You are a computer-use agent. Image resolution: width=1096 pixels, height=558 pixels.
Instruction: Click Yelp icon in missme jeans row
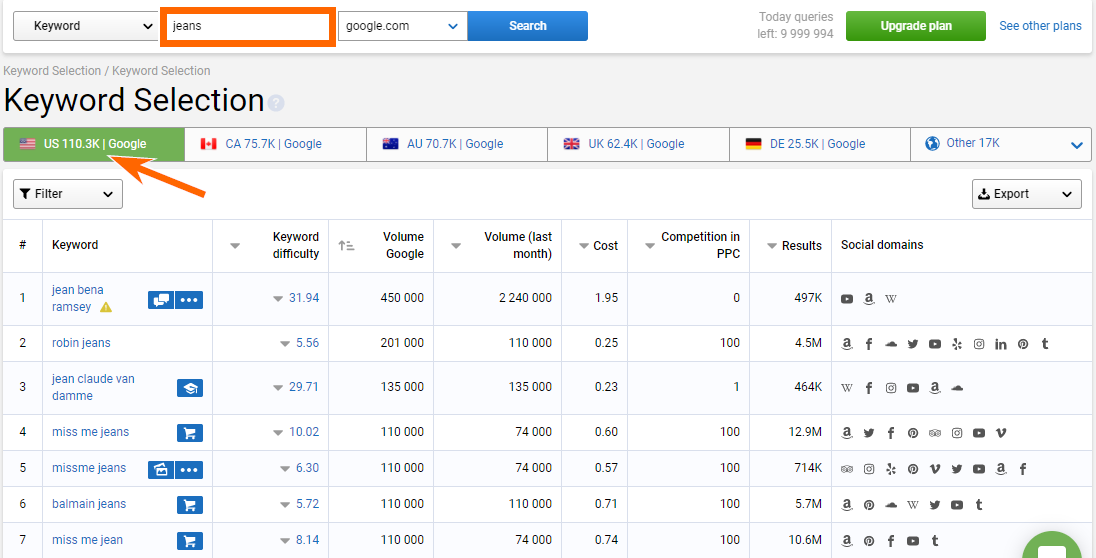click(x=890, y=469)
